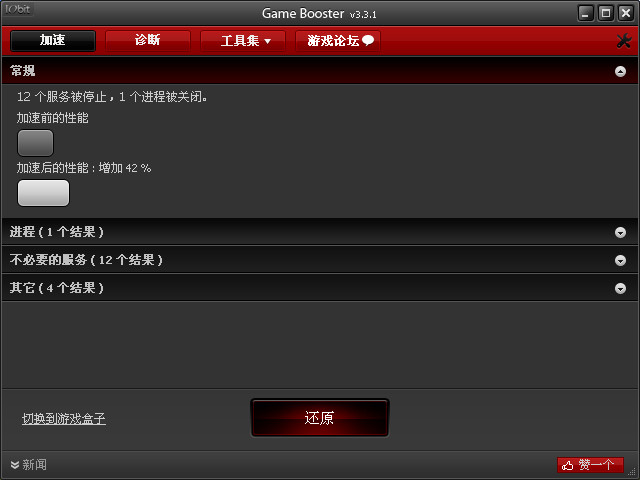Follow the 切换到游戏盒子 link
The image size is (640, 480).
coord(64,419)
